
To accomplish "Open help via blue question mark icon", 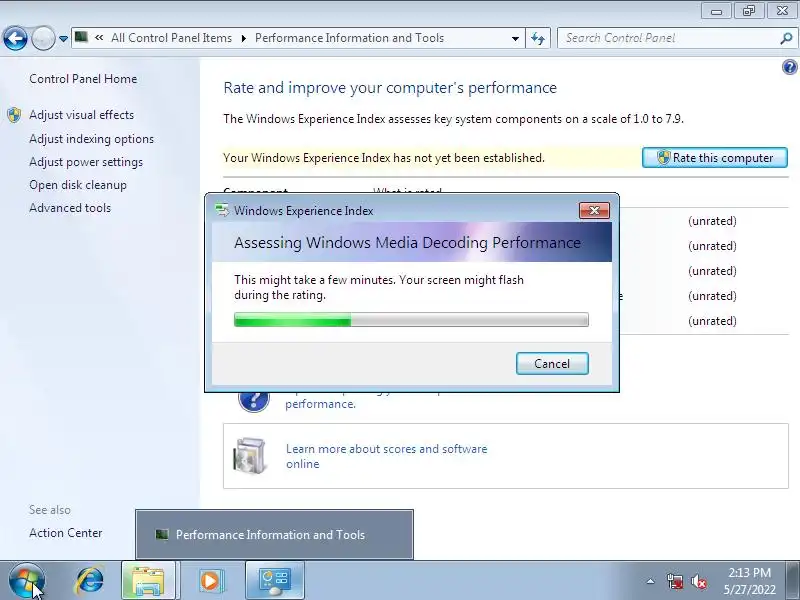I will 789,67.
